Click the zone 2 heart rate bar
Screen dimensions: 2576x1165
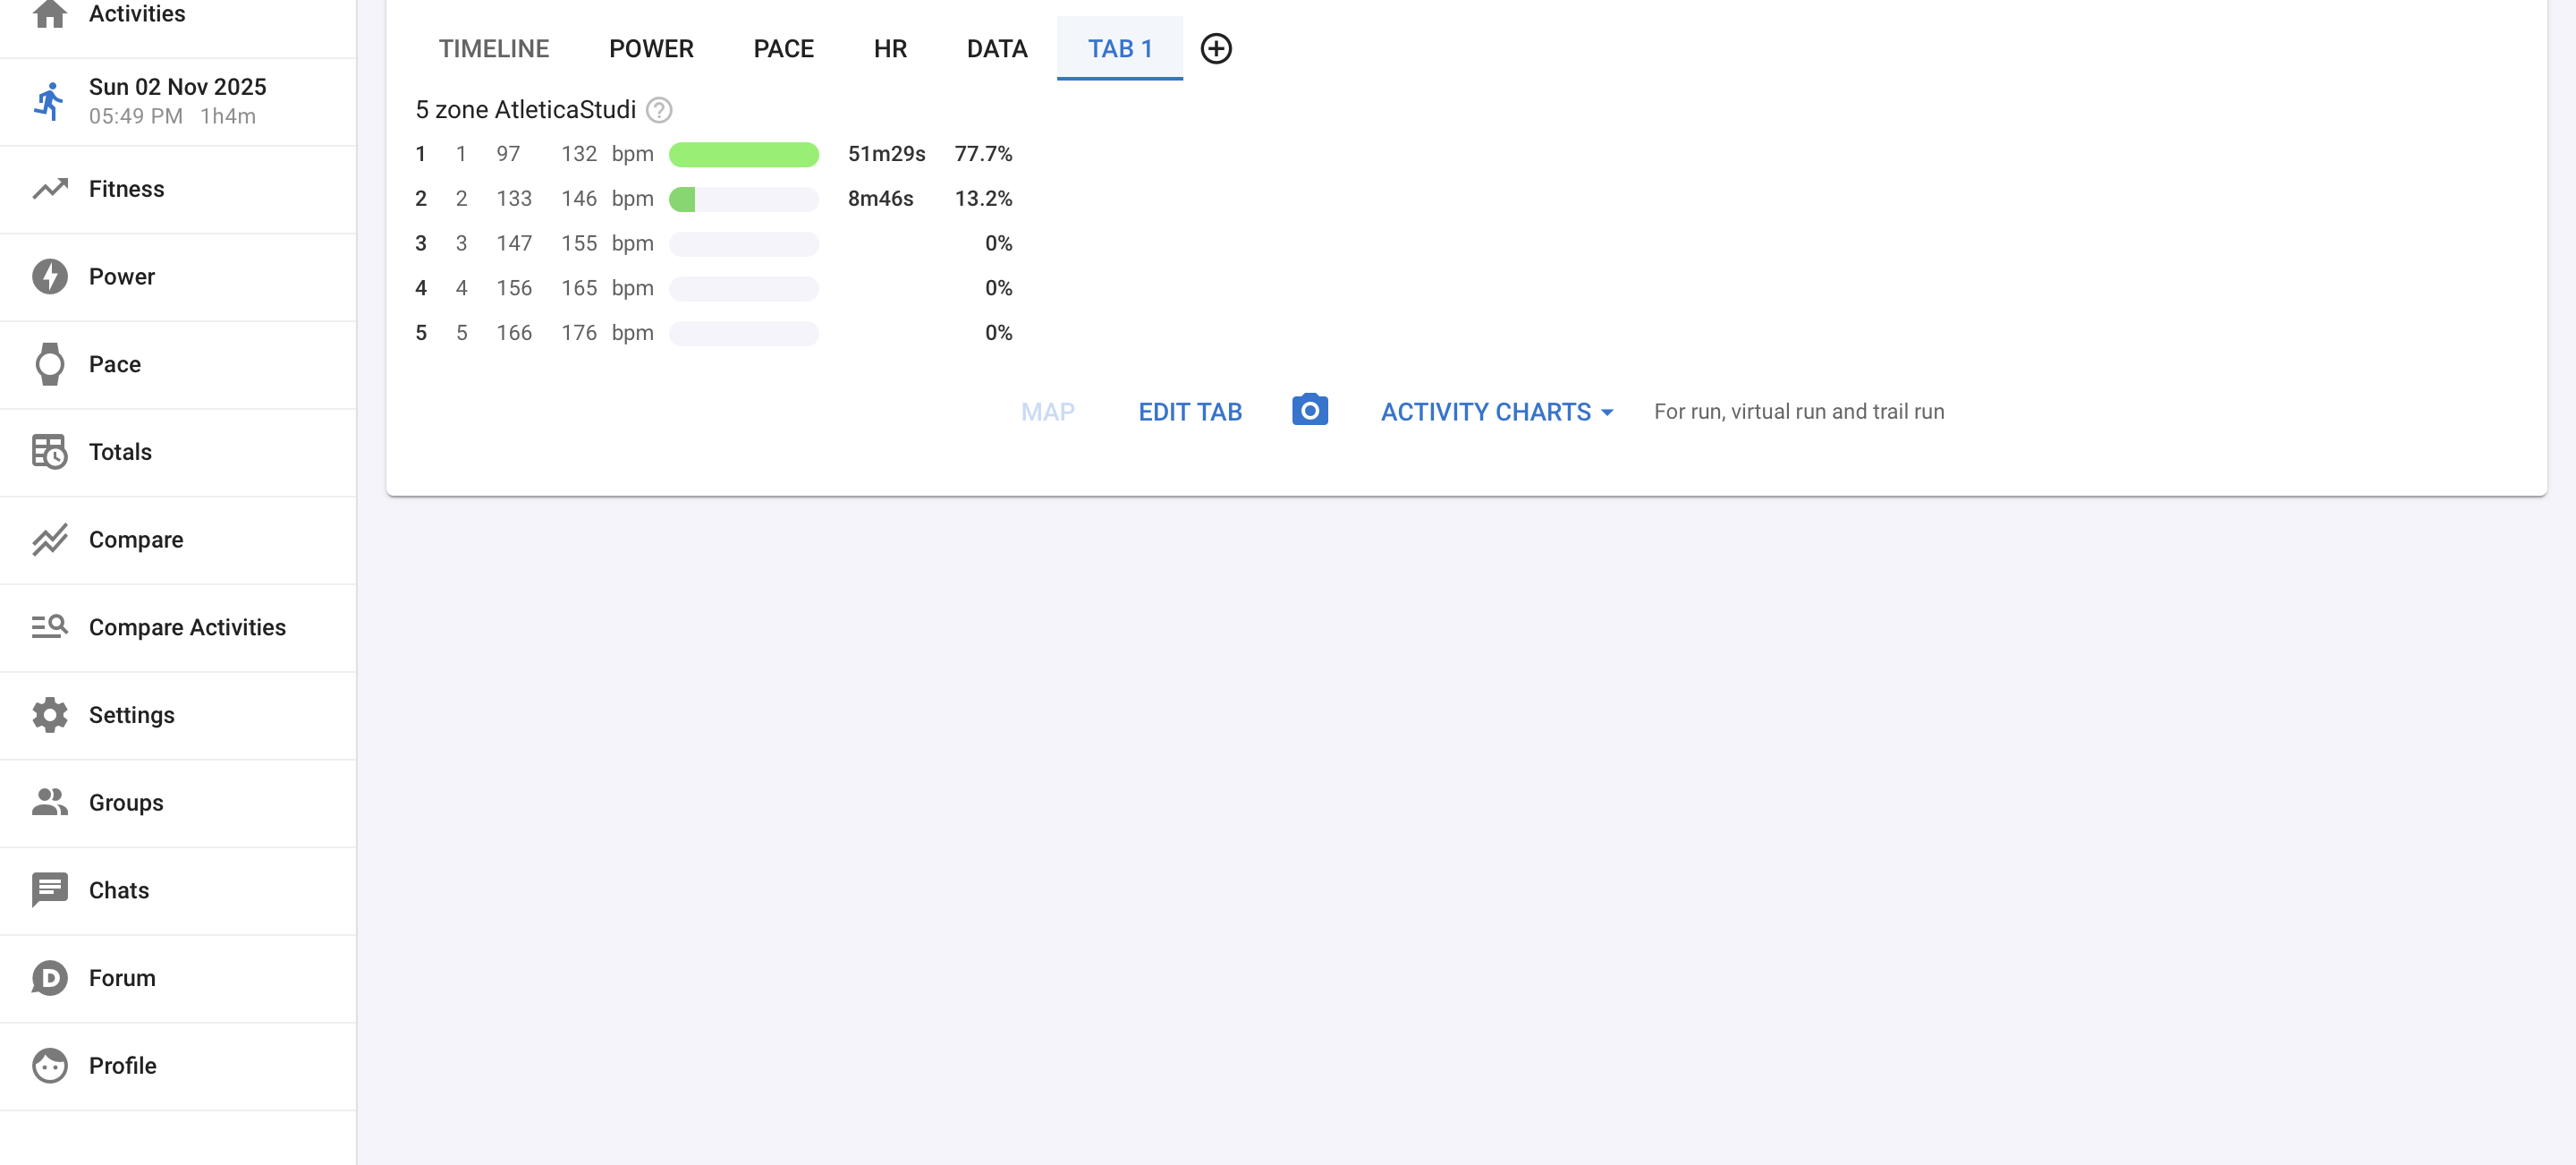(x=743, y=199)
